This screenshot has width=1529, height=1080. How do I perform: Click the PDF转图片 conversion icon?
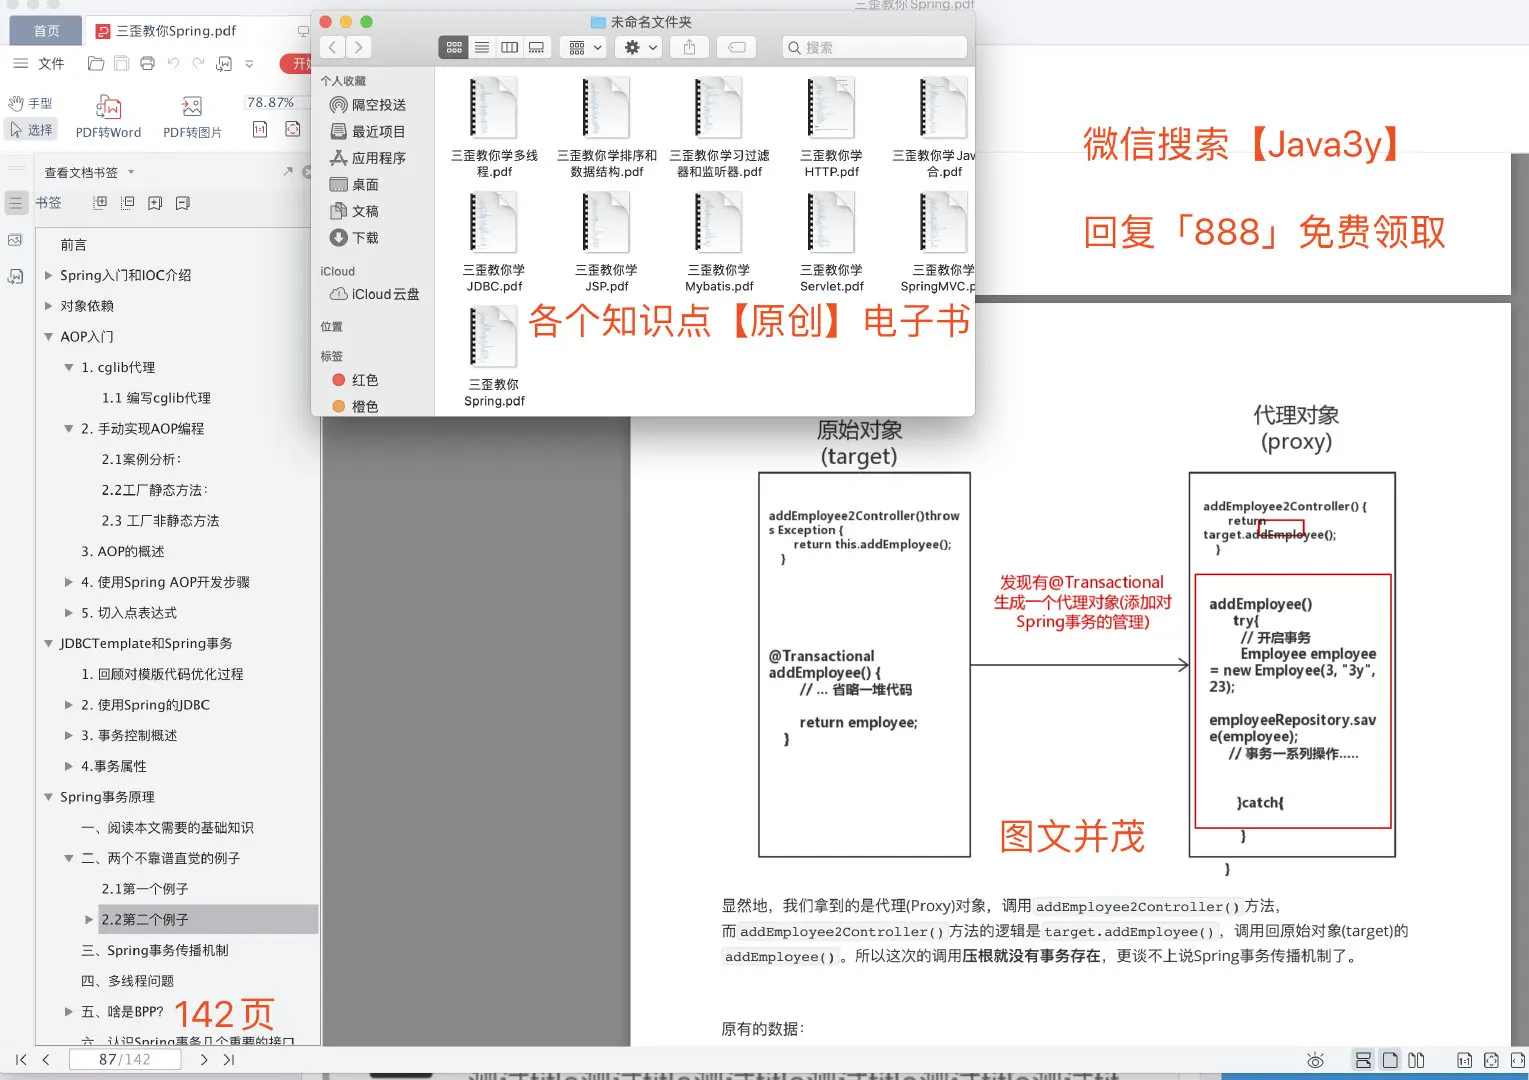click(192, 107)
